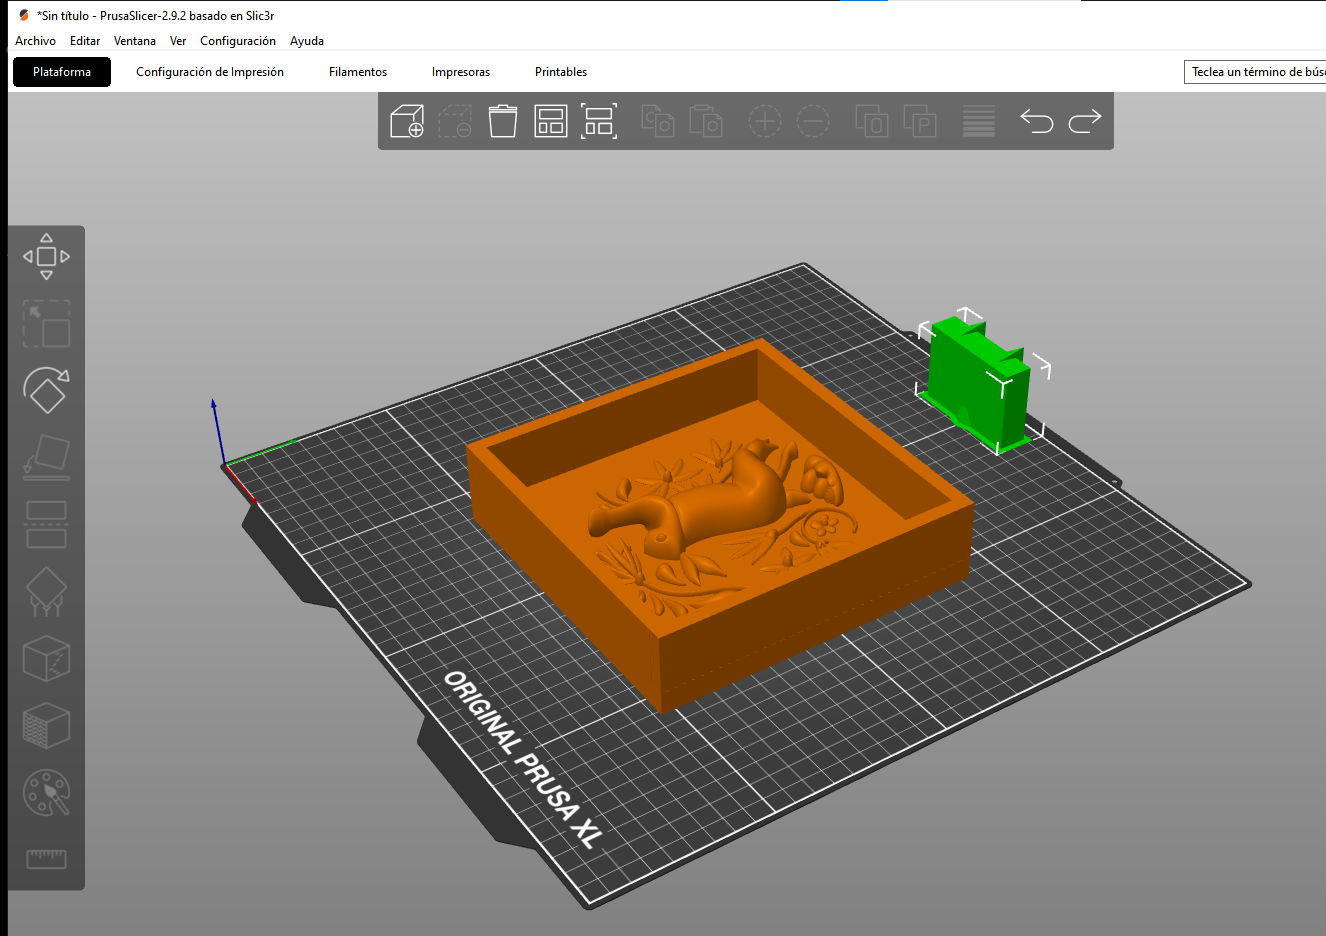Screen dimensions: 1326x936
Task: Select the Cut tool
Action: coord(46,525)
